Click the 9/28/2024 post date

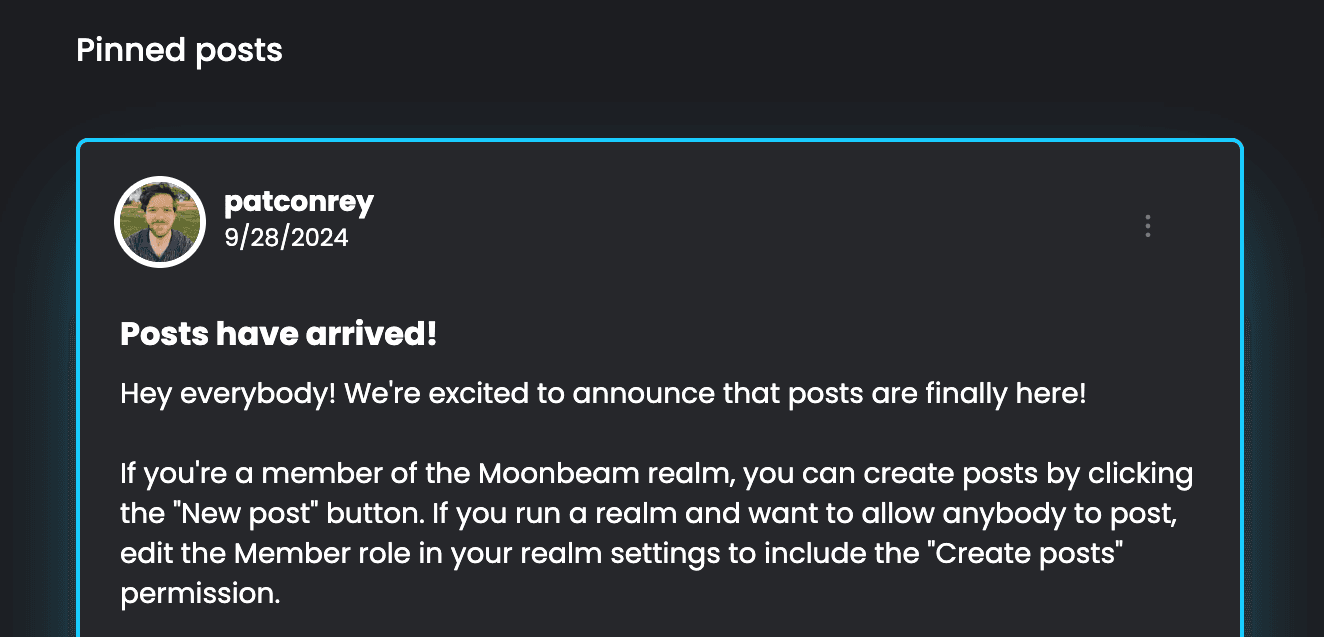coord(286,238)
